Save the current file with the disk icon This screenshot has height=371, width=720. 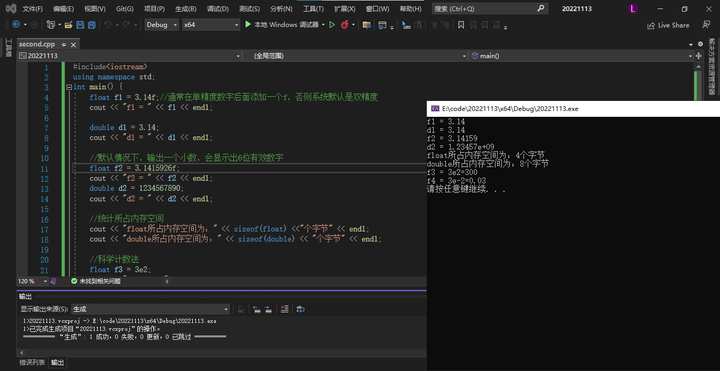coord(80,25)
